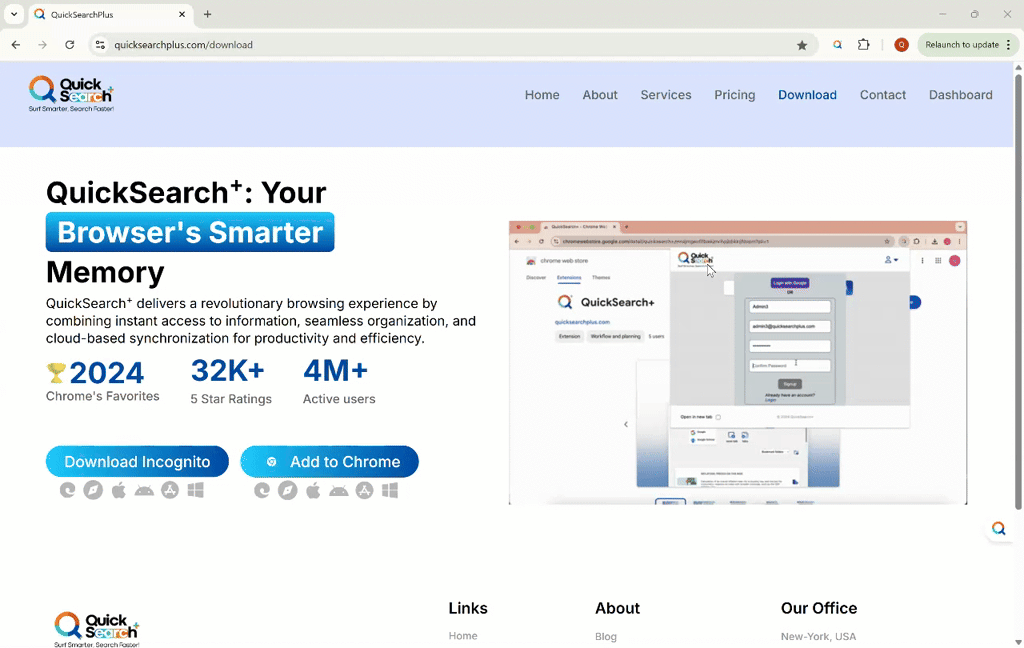Click Relaunch to update button
Image resolution: width=1024 pixels, height=648 pixels.
tap(968, 44)
